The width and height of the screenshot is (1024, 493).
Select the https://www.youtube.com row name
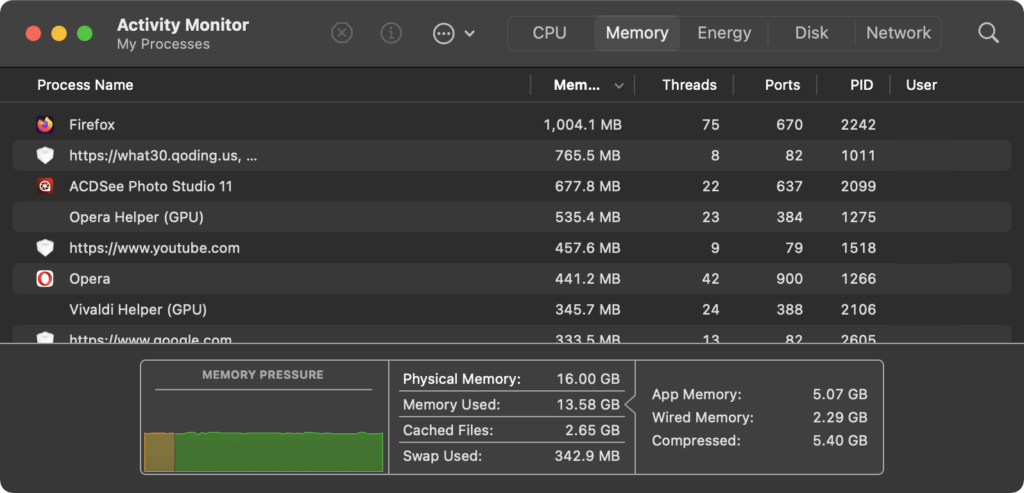155,248
